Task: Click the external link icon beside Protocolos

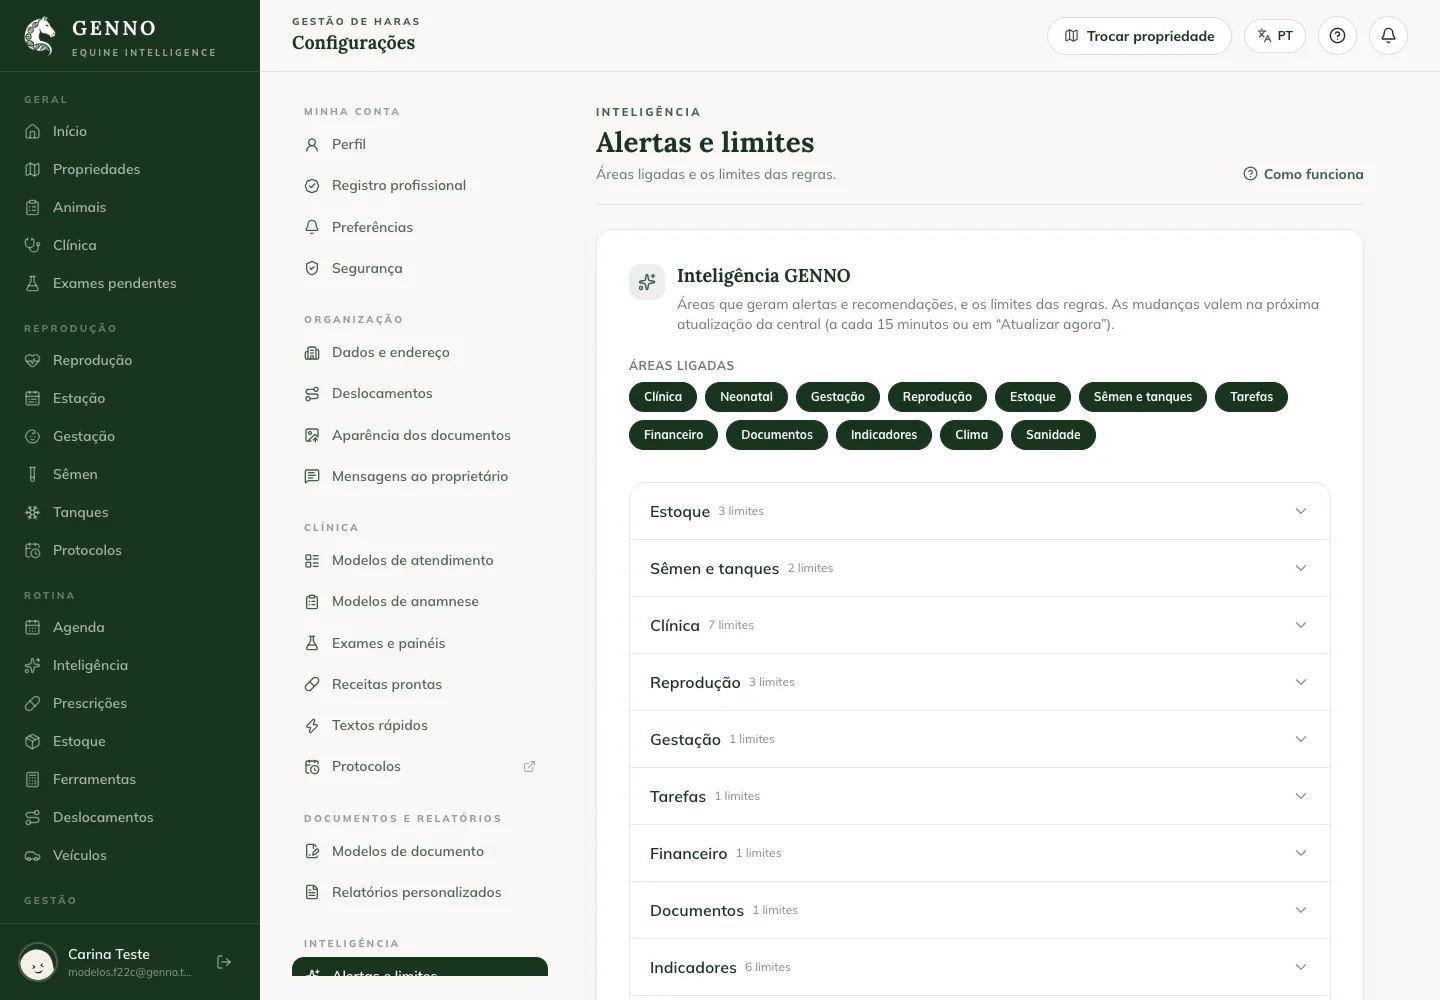Action: click(x=530, y=767)
